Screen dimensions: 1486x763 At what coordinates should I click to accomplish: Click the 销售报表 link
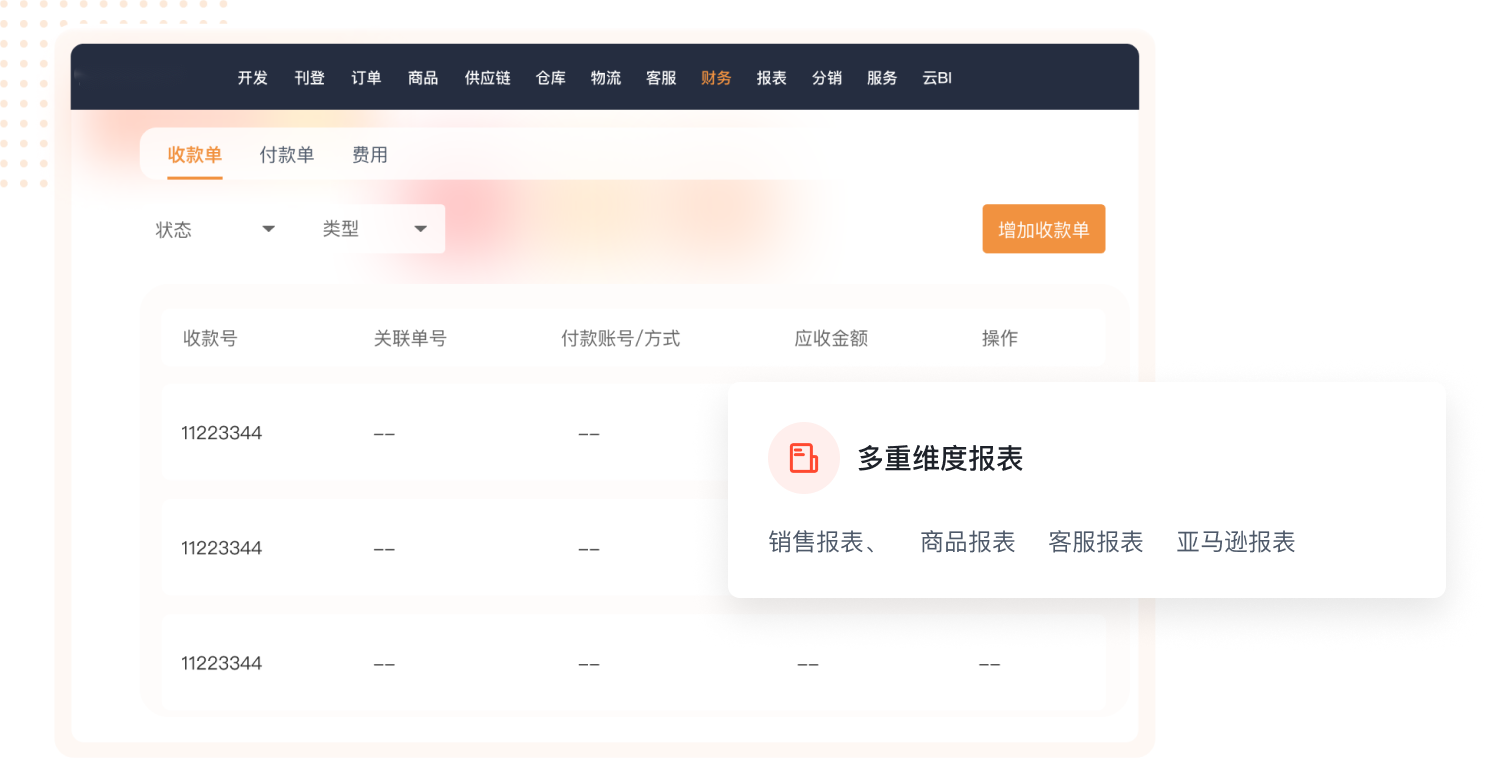817,542
